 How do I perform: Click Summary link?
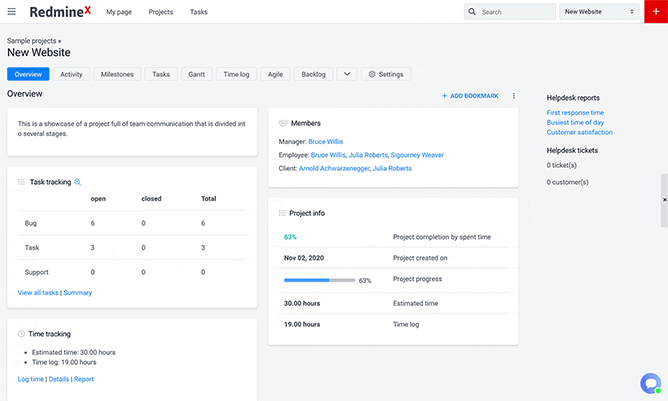click(x=78, y=293)
